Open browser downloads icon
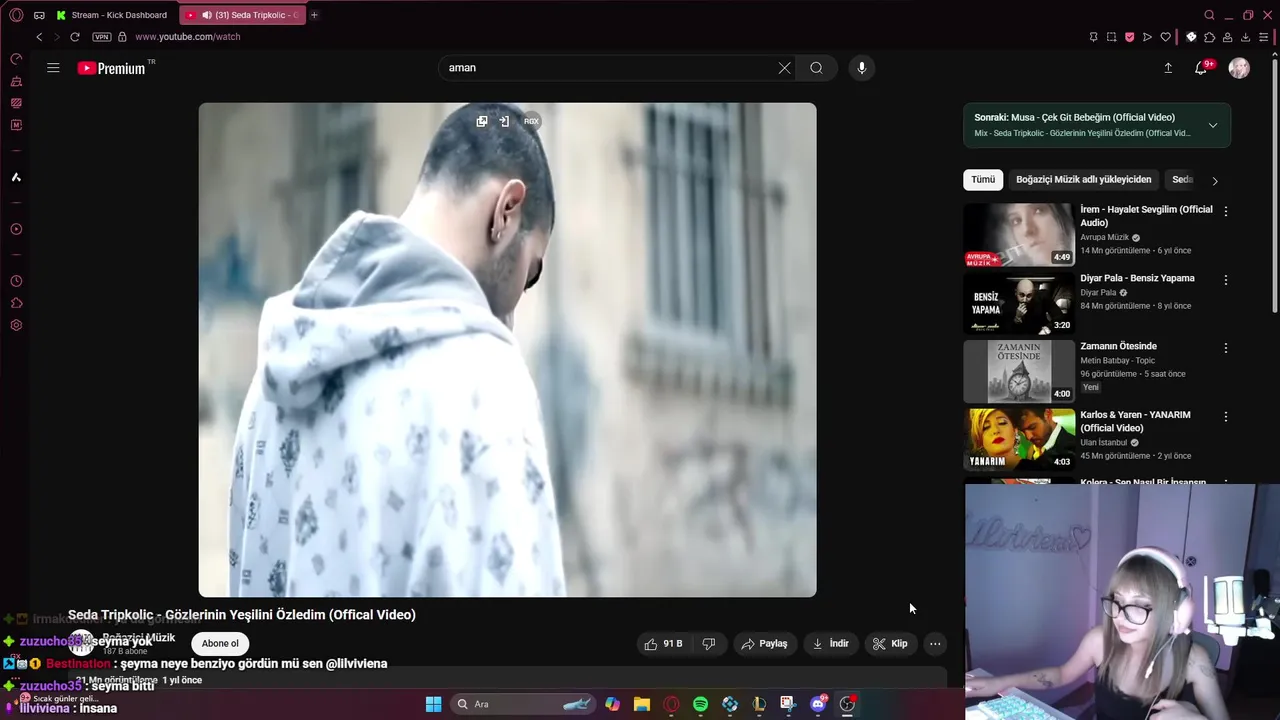 1245,37
